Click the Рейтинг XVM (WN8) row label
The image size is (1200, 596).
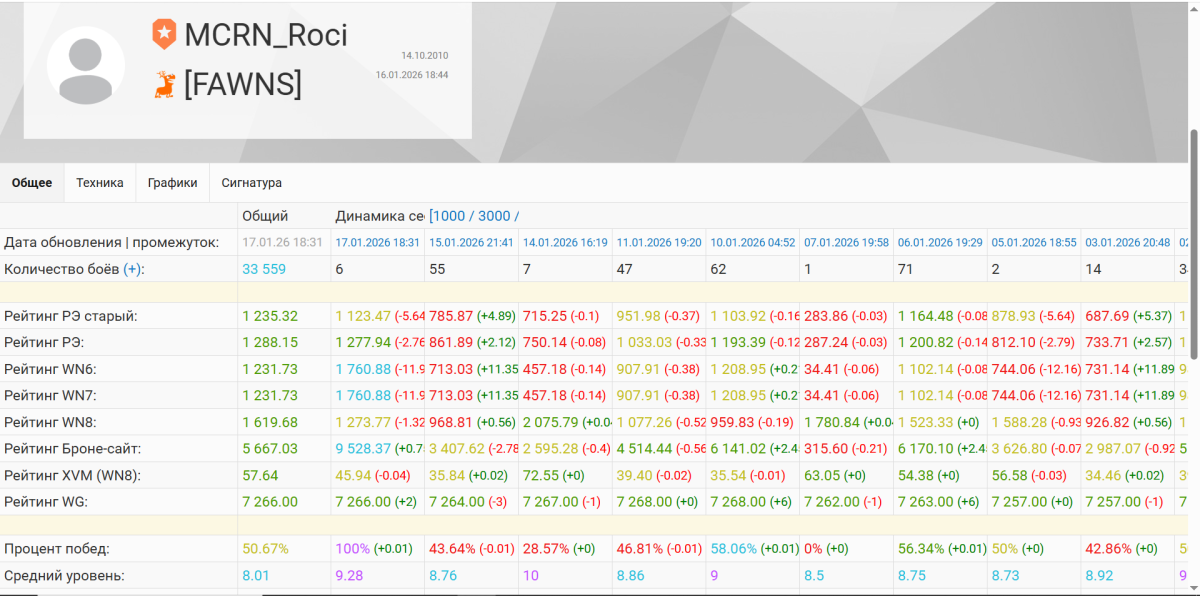(x=73, y=475)
